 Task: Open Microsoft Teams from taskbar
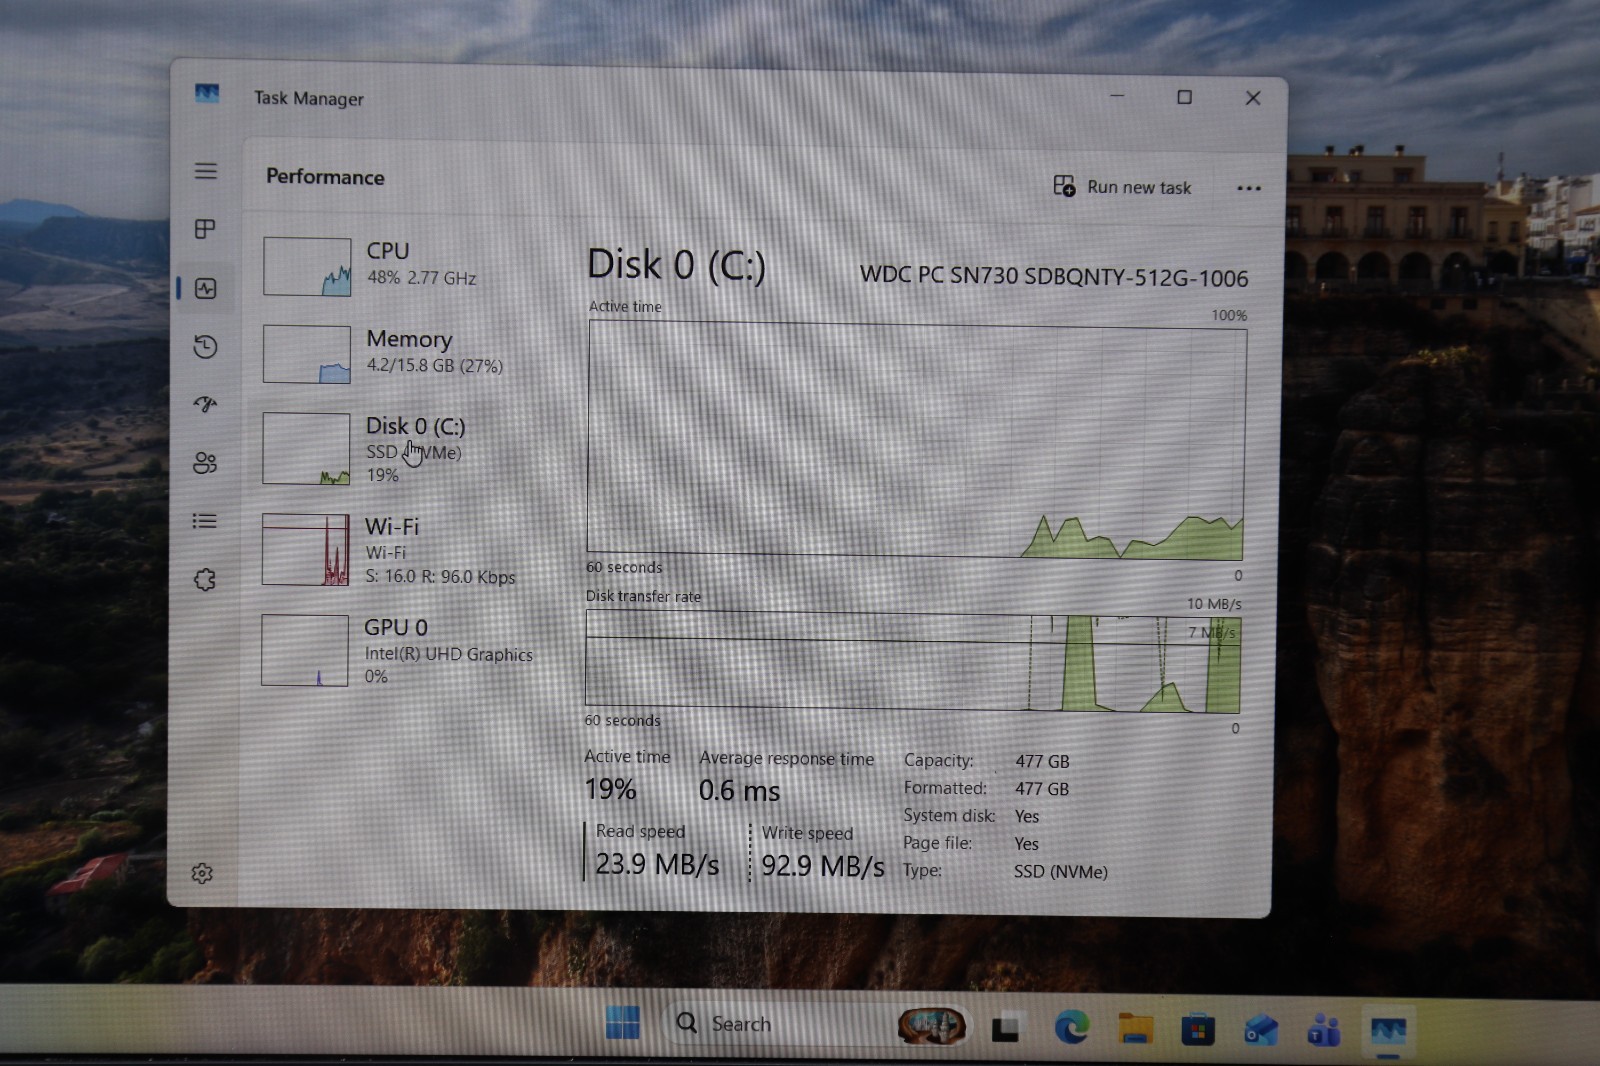(1324, 1029)
